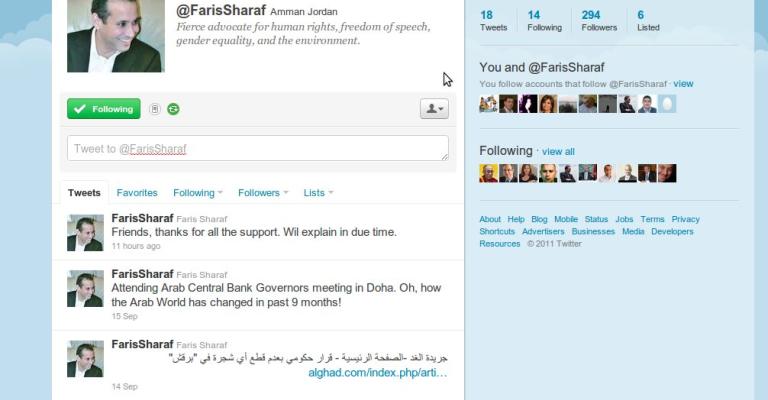Select the Tweets tab
Screen dimensions: 768x400
[x=84, y=193]
